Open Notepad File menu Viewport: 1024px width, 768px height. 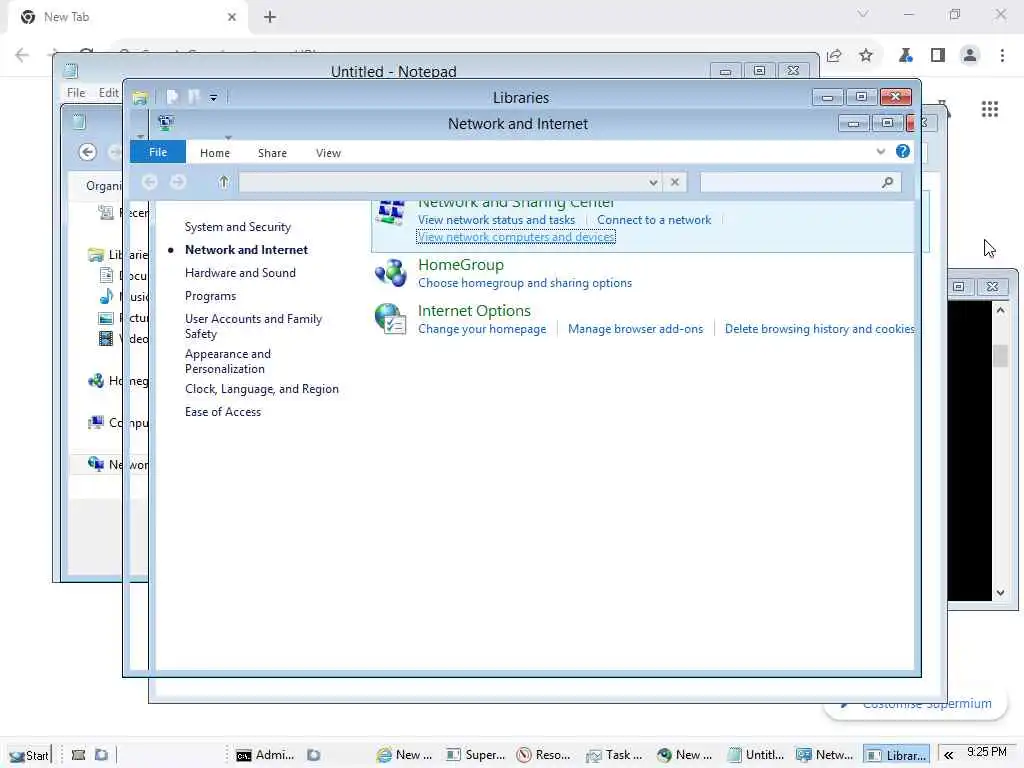76,93
